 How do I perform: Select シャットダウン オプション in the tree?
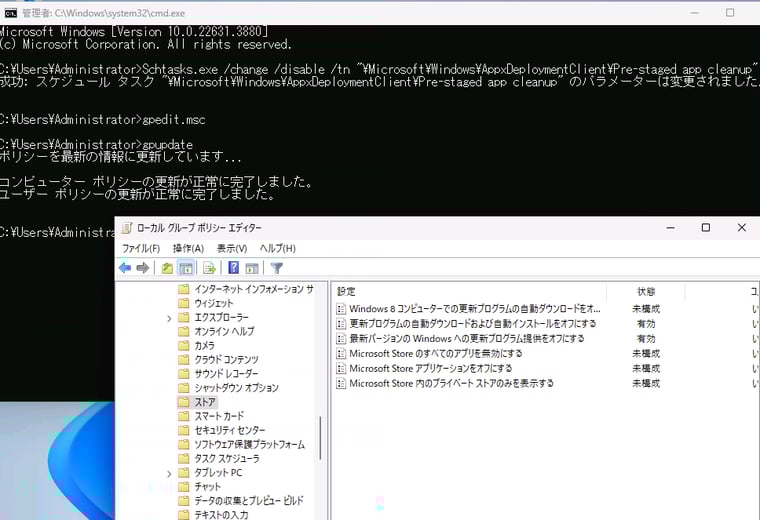237,388
